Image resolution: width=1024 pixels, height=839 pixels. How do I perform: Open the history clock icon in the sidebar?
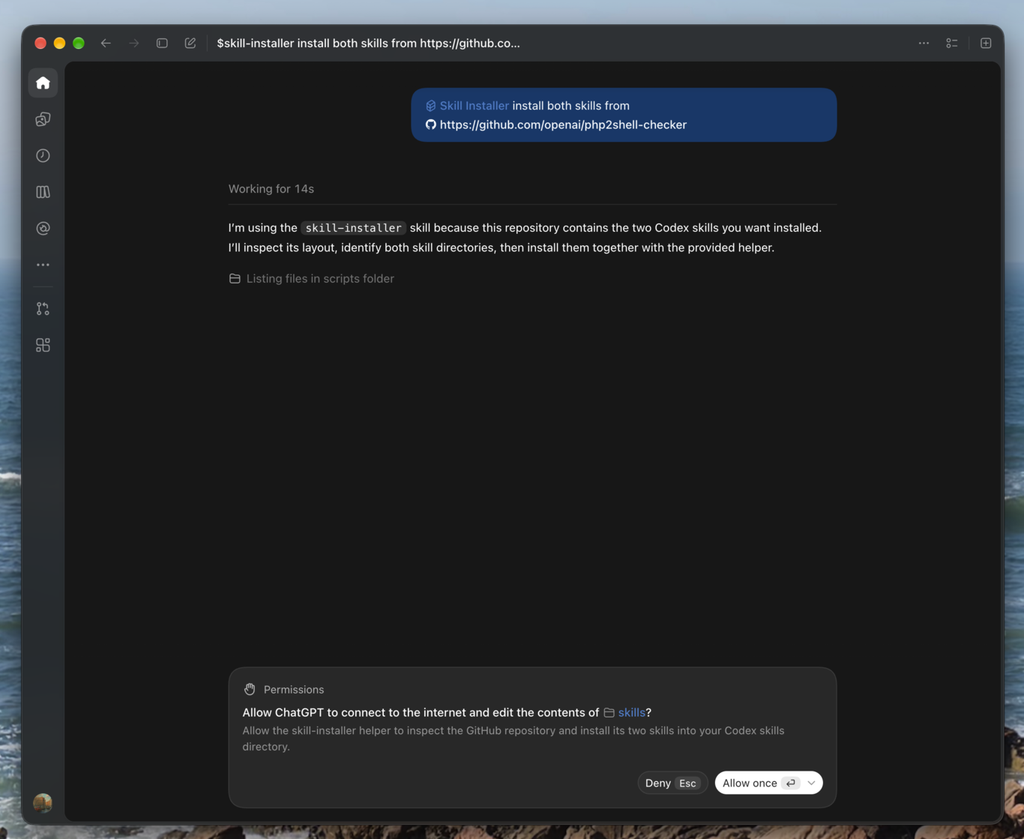tap(43, 155)
